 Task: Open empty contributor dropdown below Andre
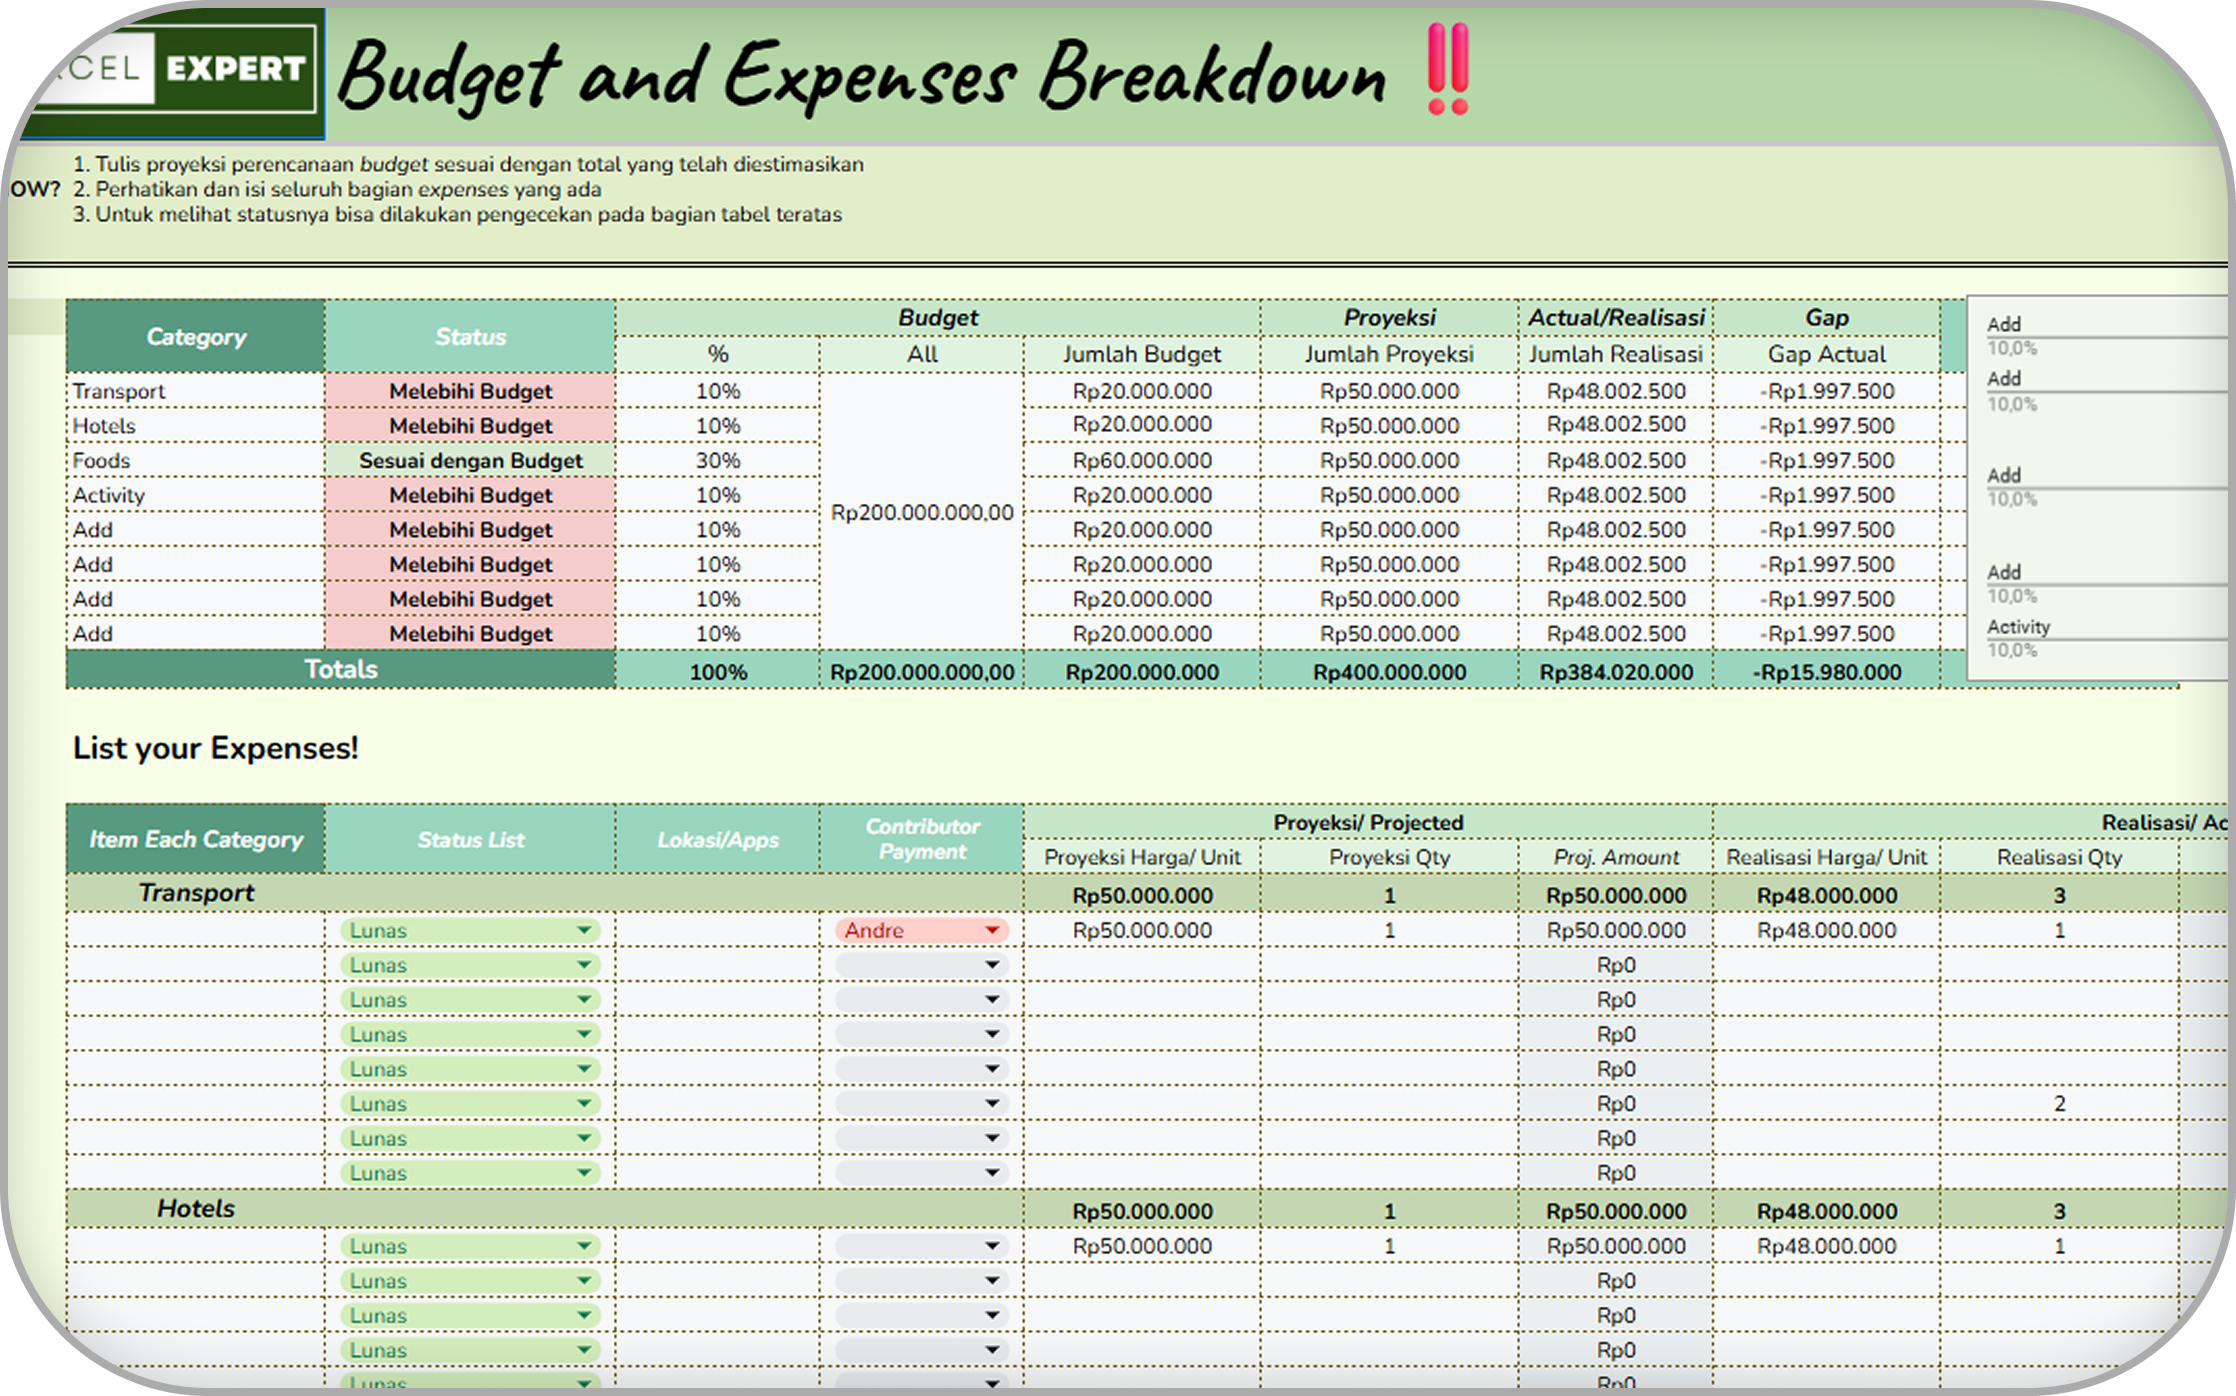coord(991,966)
